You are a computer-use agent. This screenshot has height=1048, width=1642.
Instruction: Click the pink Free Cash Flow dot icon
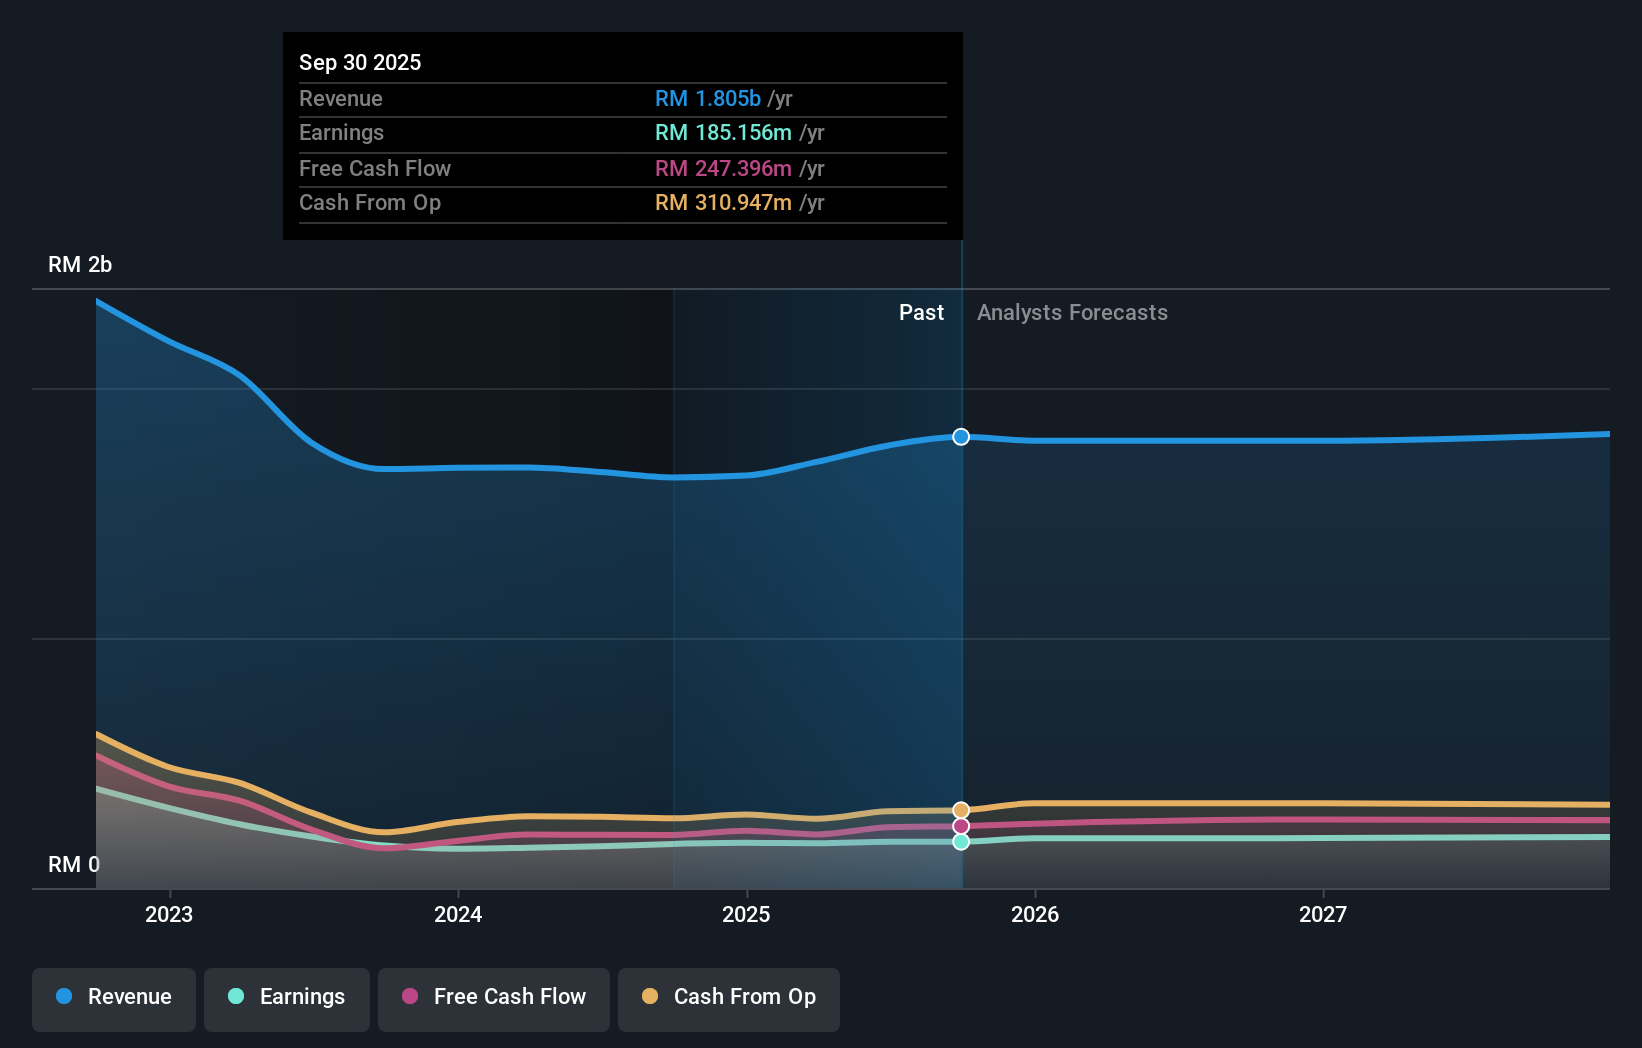[410, 997]
